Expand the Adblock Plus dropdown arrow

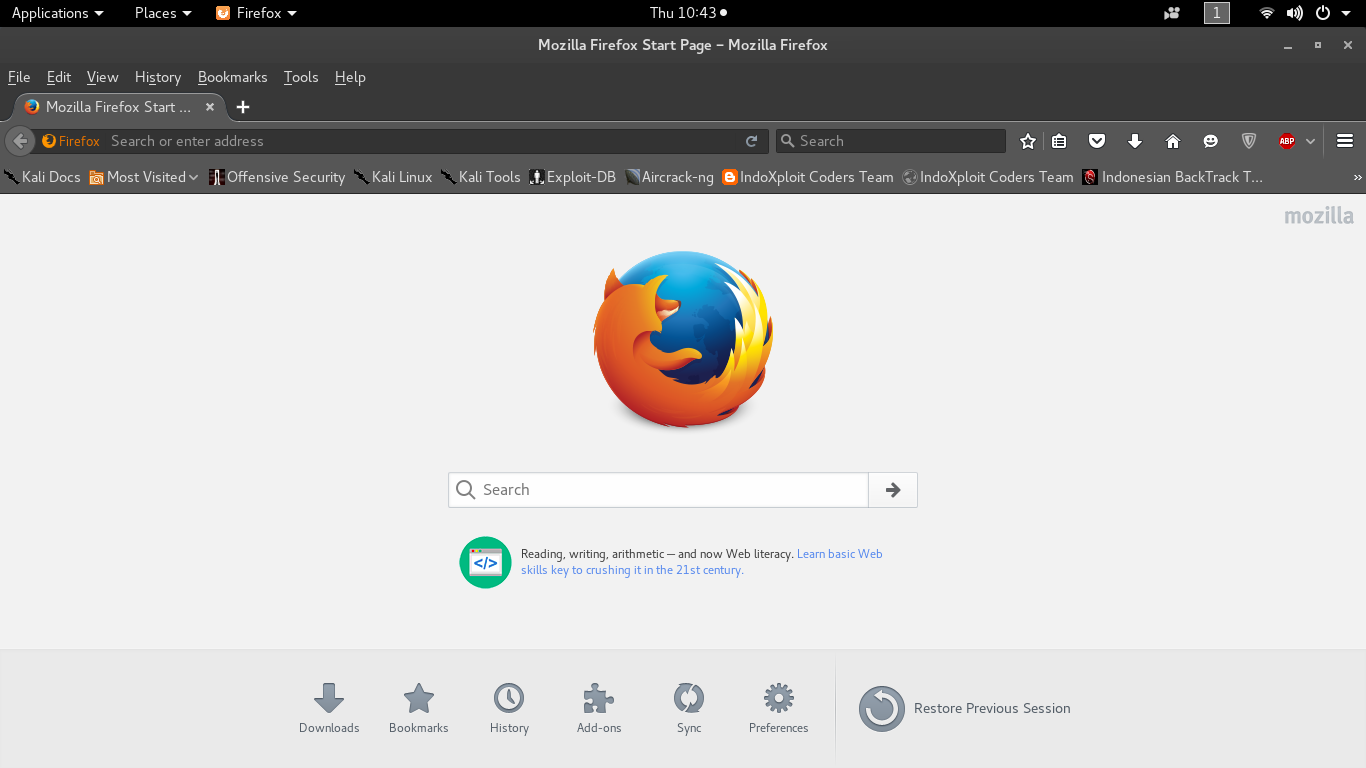coord(1310,141)
